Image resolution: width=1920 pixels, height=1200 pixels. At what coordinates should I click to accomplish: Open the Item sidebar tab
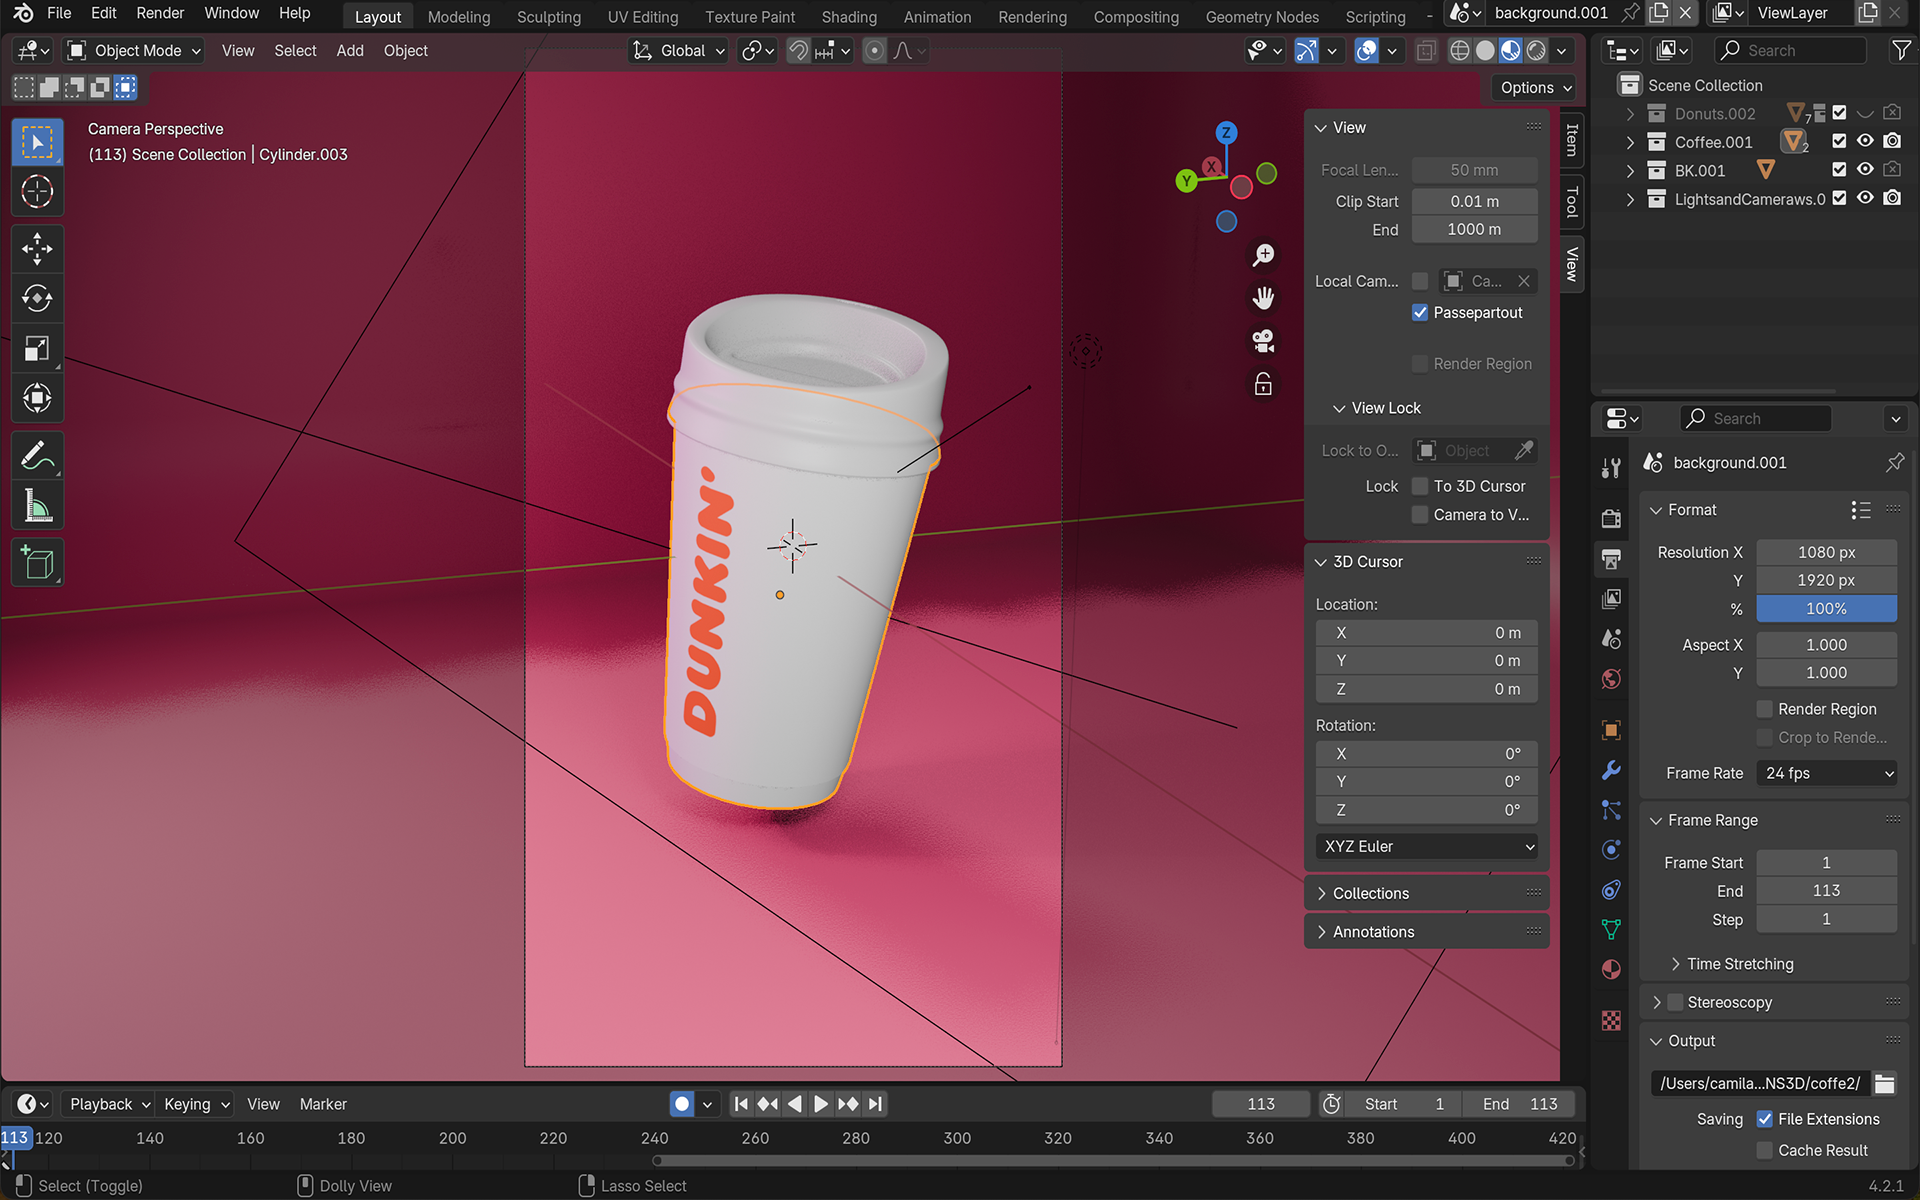(x=1572, y=139)
